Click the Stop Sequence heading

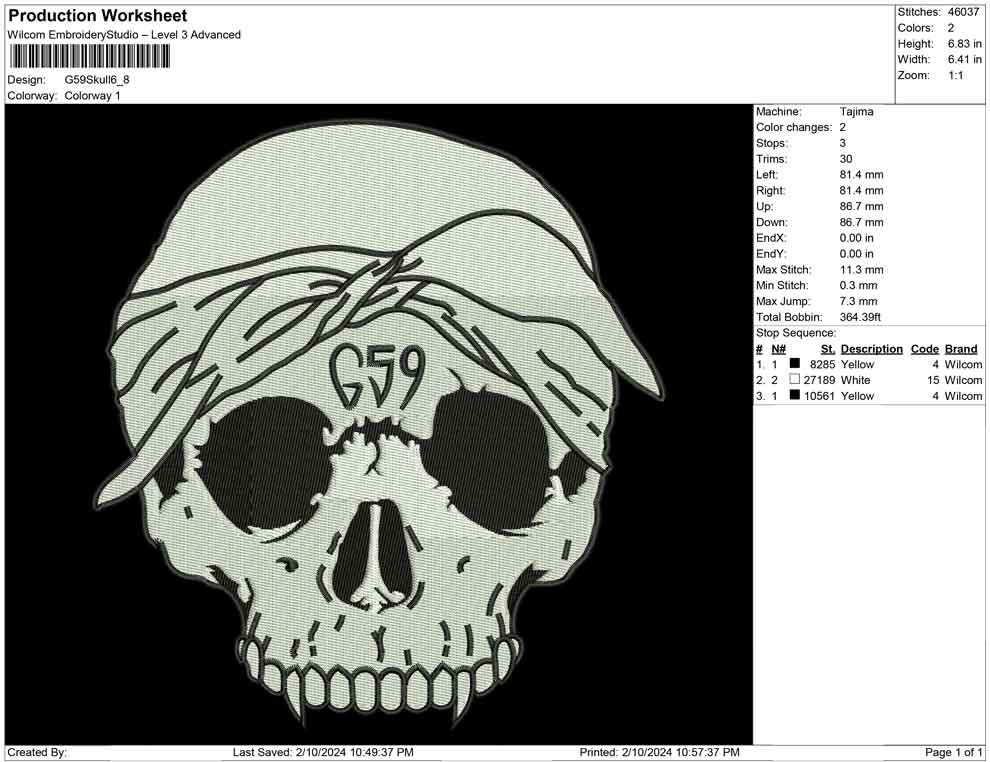click(796, 333)
